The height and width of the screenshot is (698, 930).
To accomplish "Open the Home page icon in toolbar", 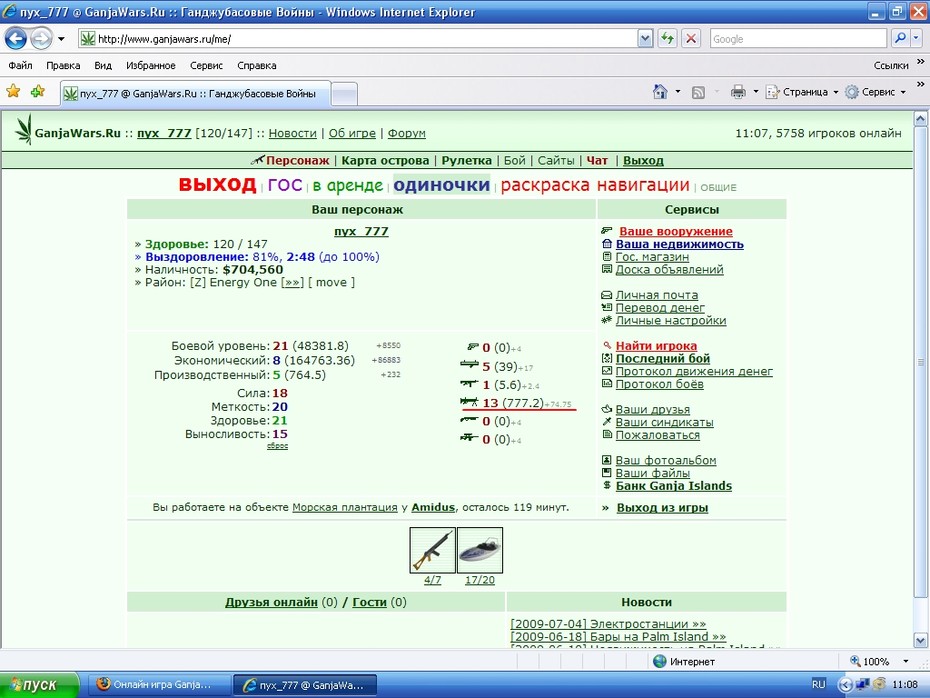I will [x=660, y=92].
